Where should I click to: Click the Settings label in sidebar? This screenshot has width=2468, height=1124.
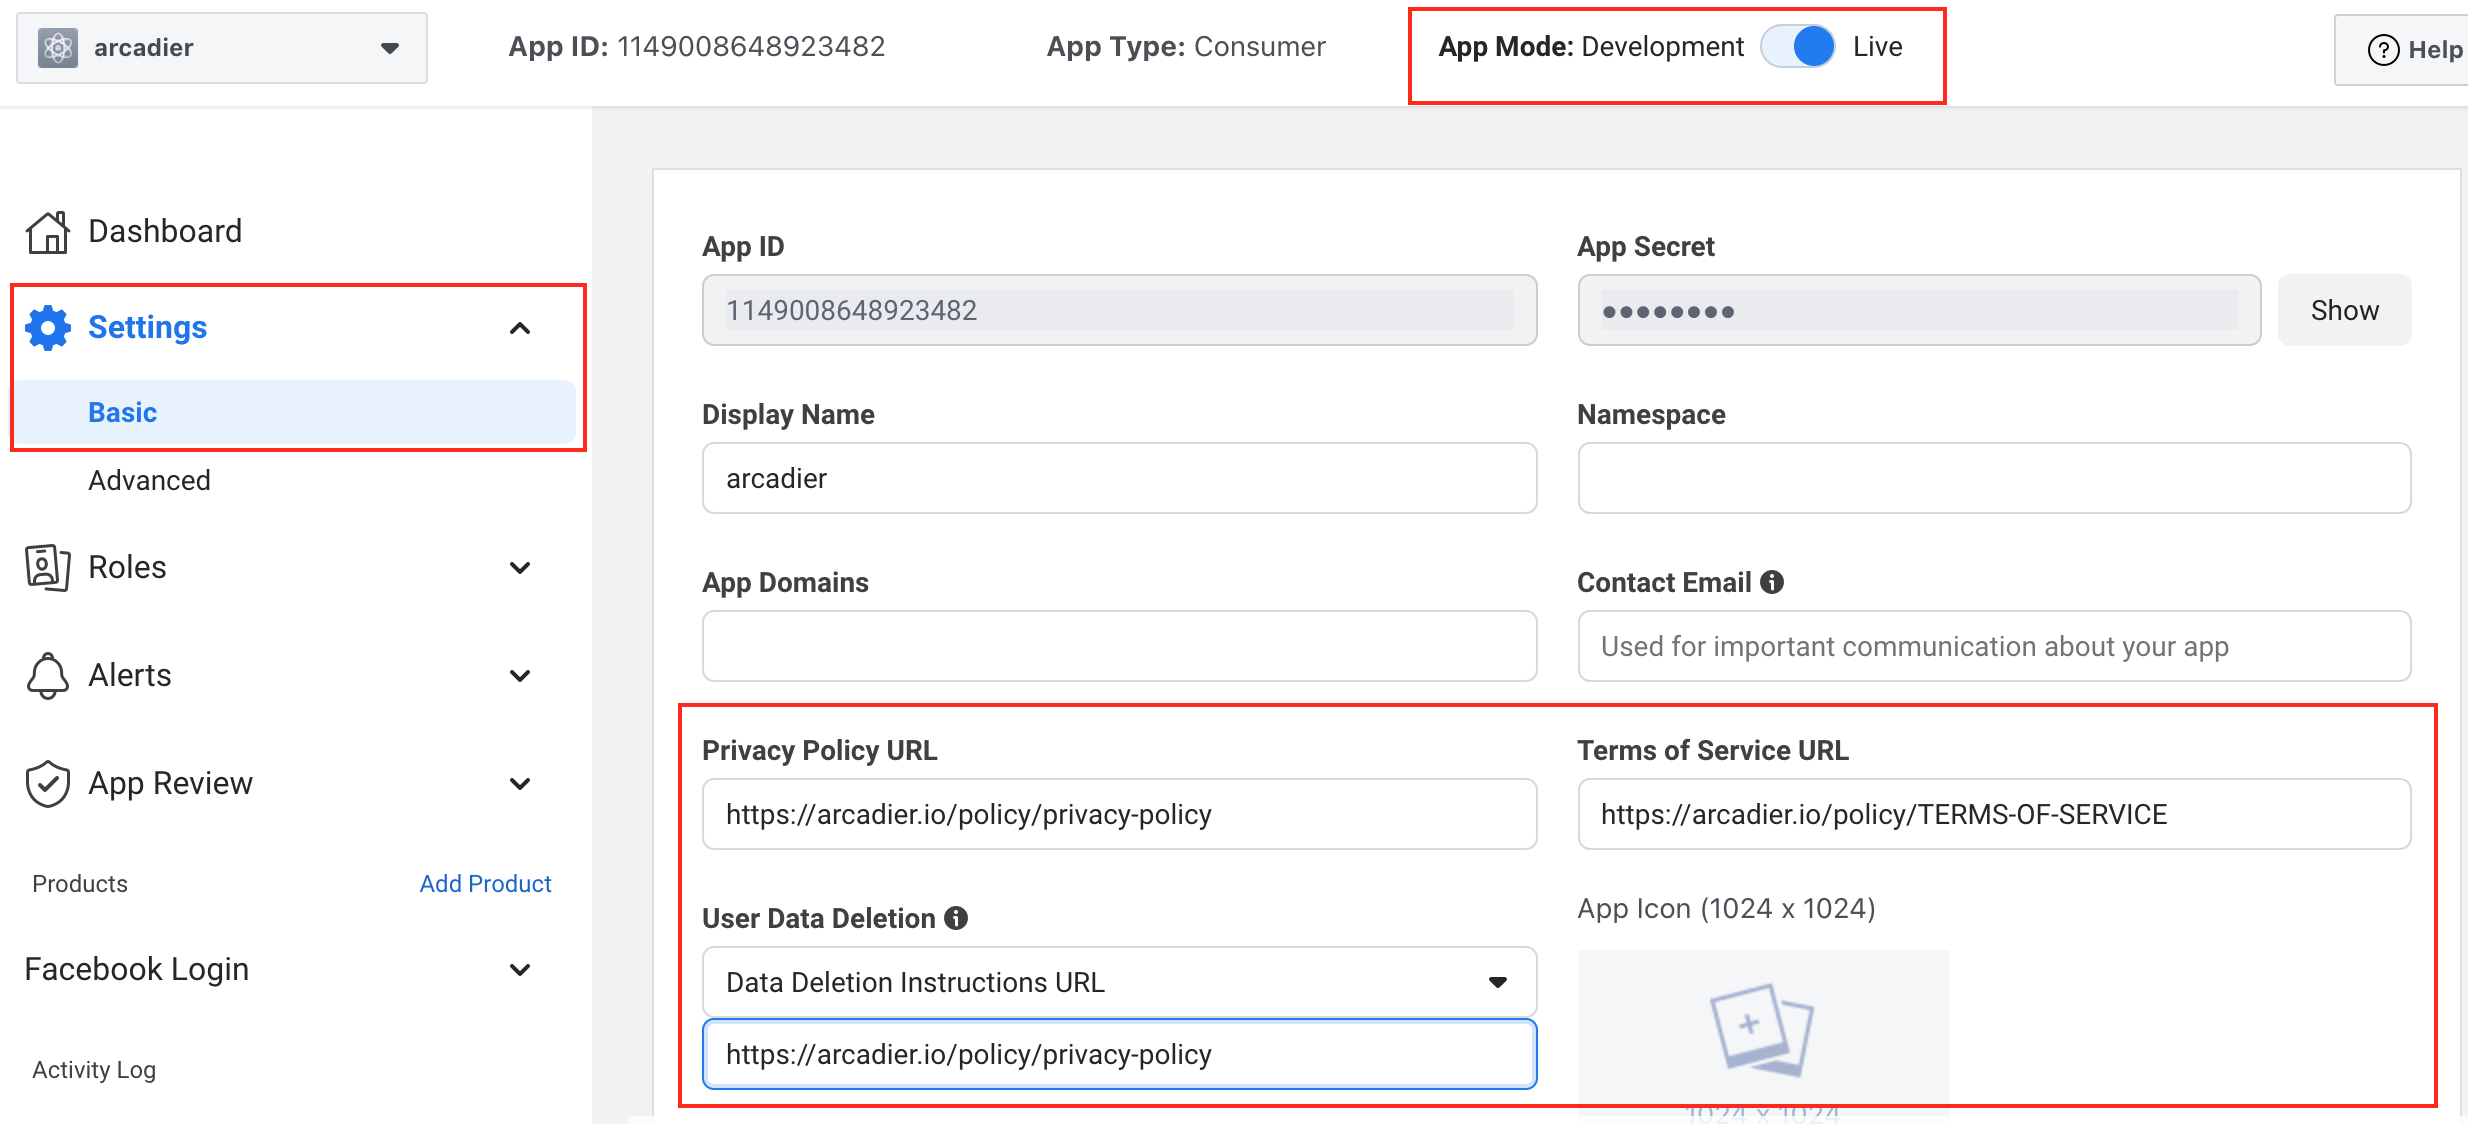[148, 328]
